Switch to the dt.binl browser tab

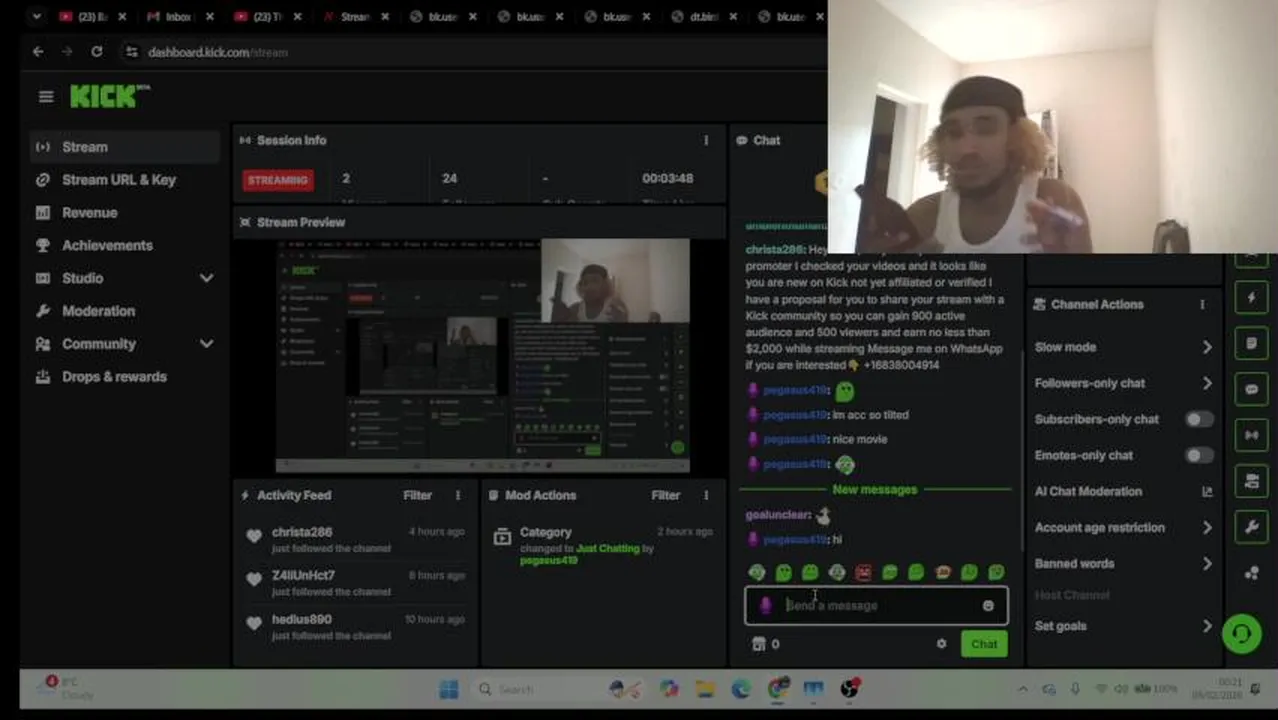[704, 17]
